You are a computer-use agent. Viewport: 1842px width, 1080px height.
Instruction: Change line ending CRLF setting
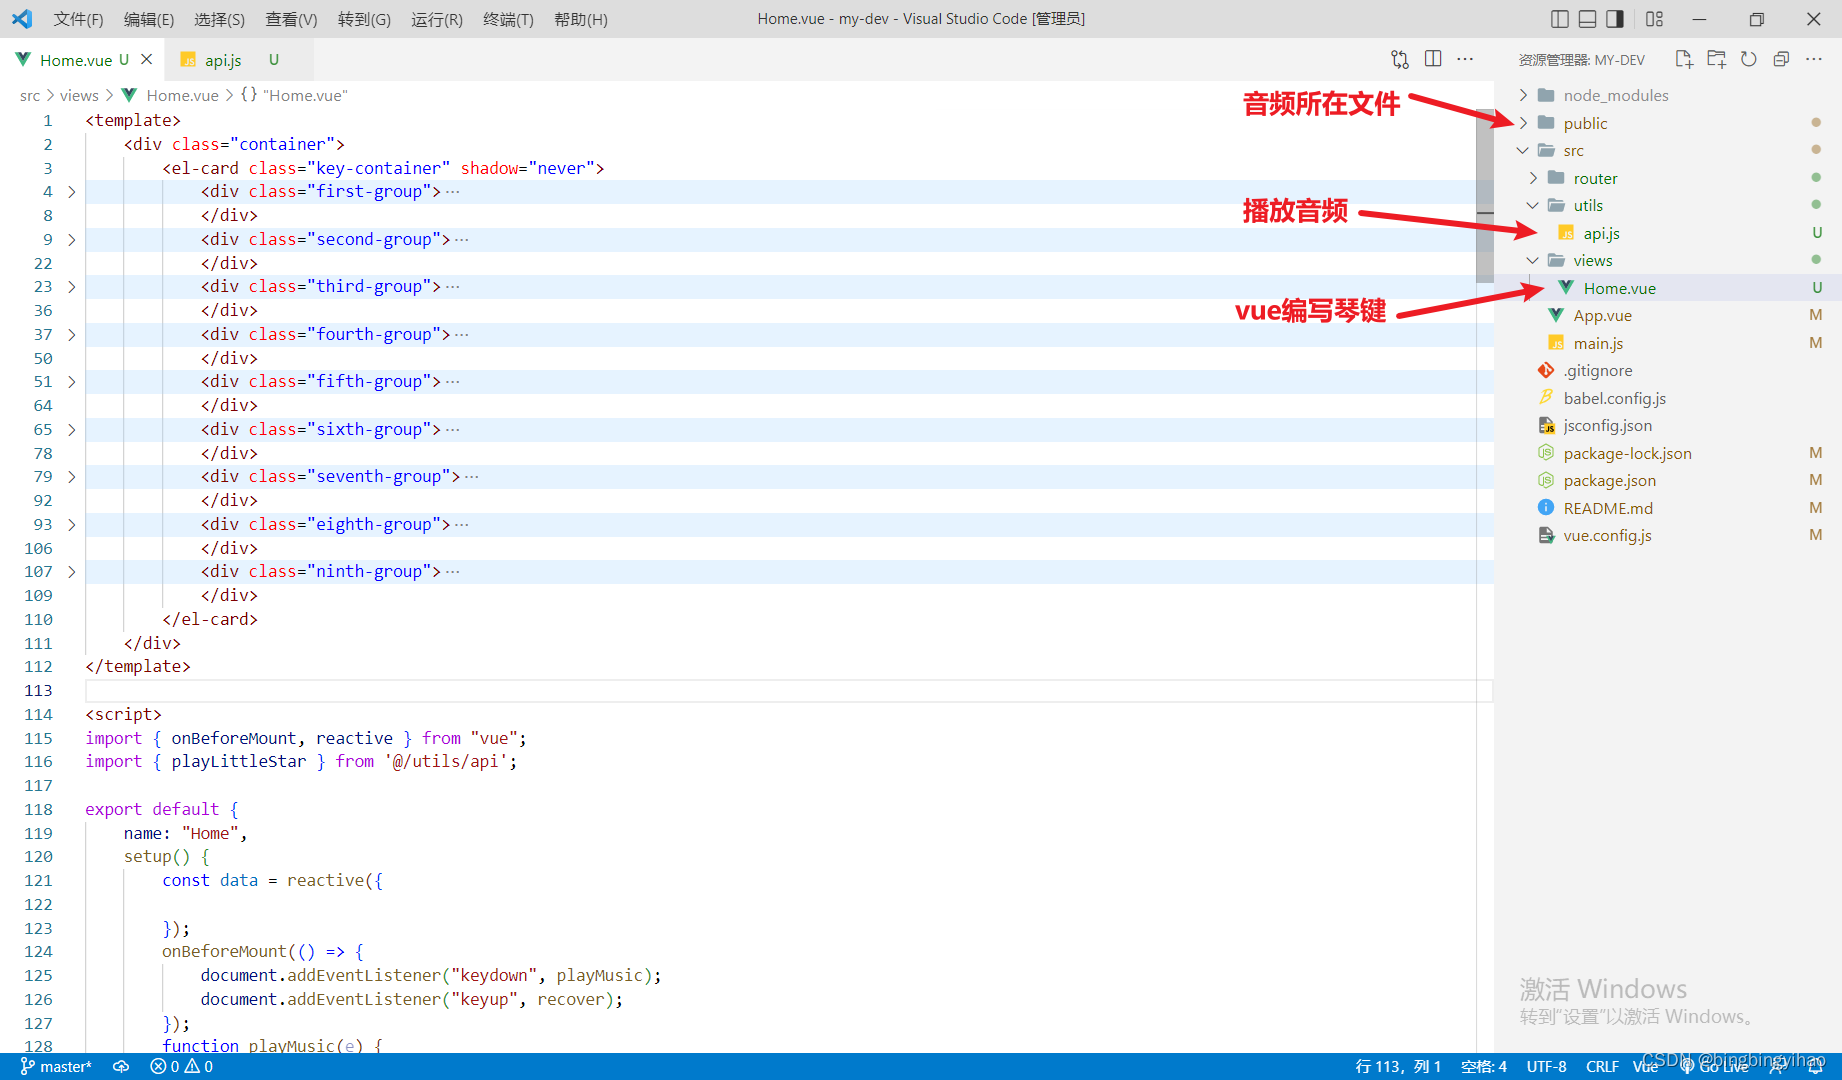pyautogui.click(x=1602, y=1066)
